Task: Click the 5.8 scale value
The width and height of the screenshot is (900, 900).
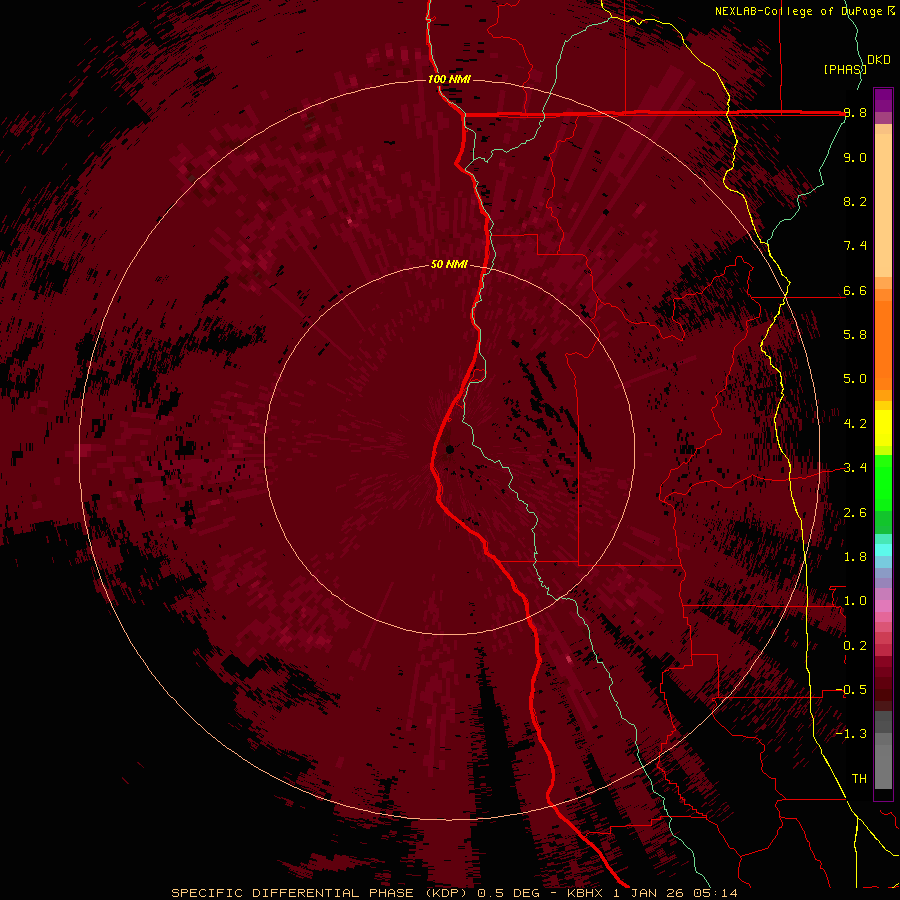Action: (855, 335)
